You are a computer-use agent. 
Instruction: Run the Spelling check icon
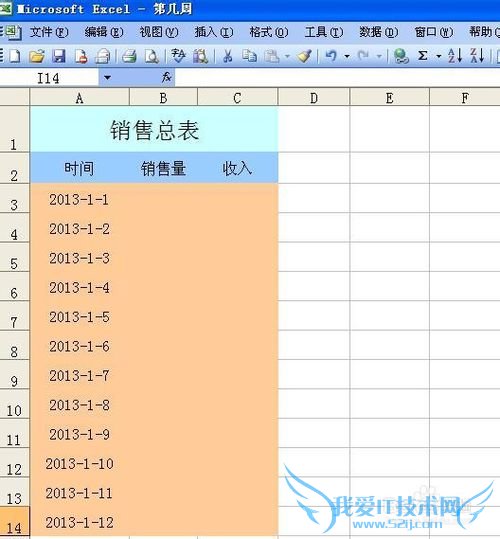tap(178, 56)
